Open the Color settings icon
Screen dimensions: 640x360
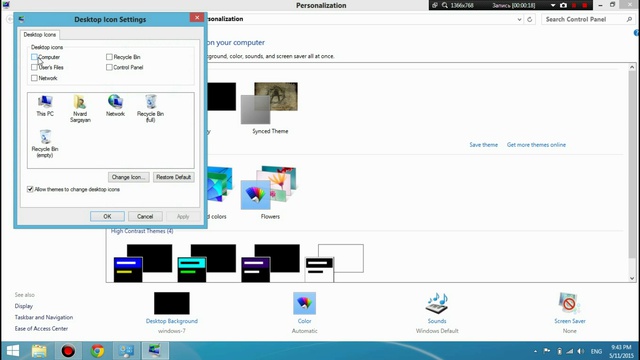pyautogui.click(x=304, y=303)
